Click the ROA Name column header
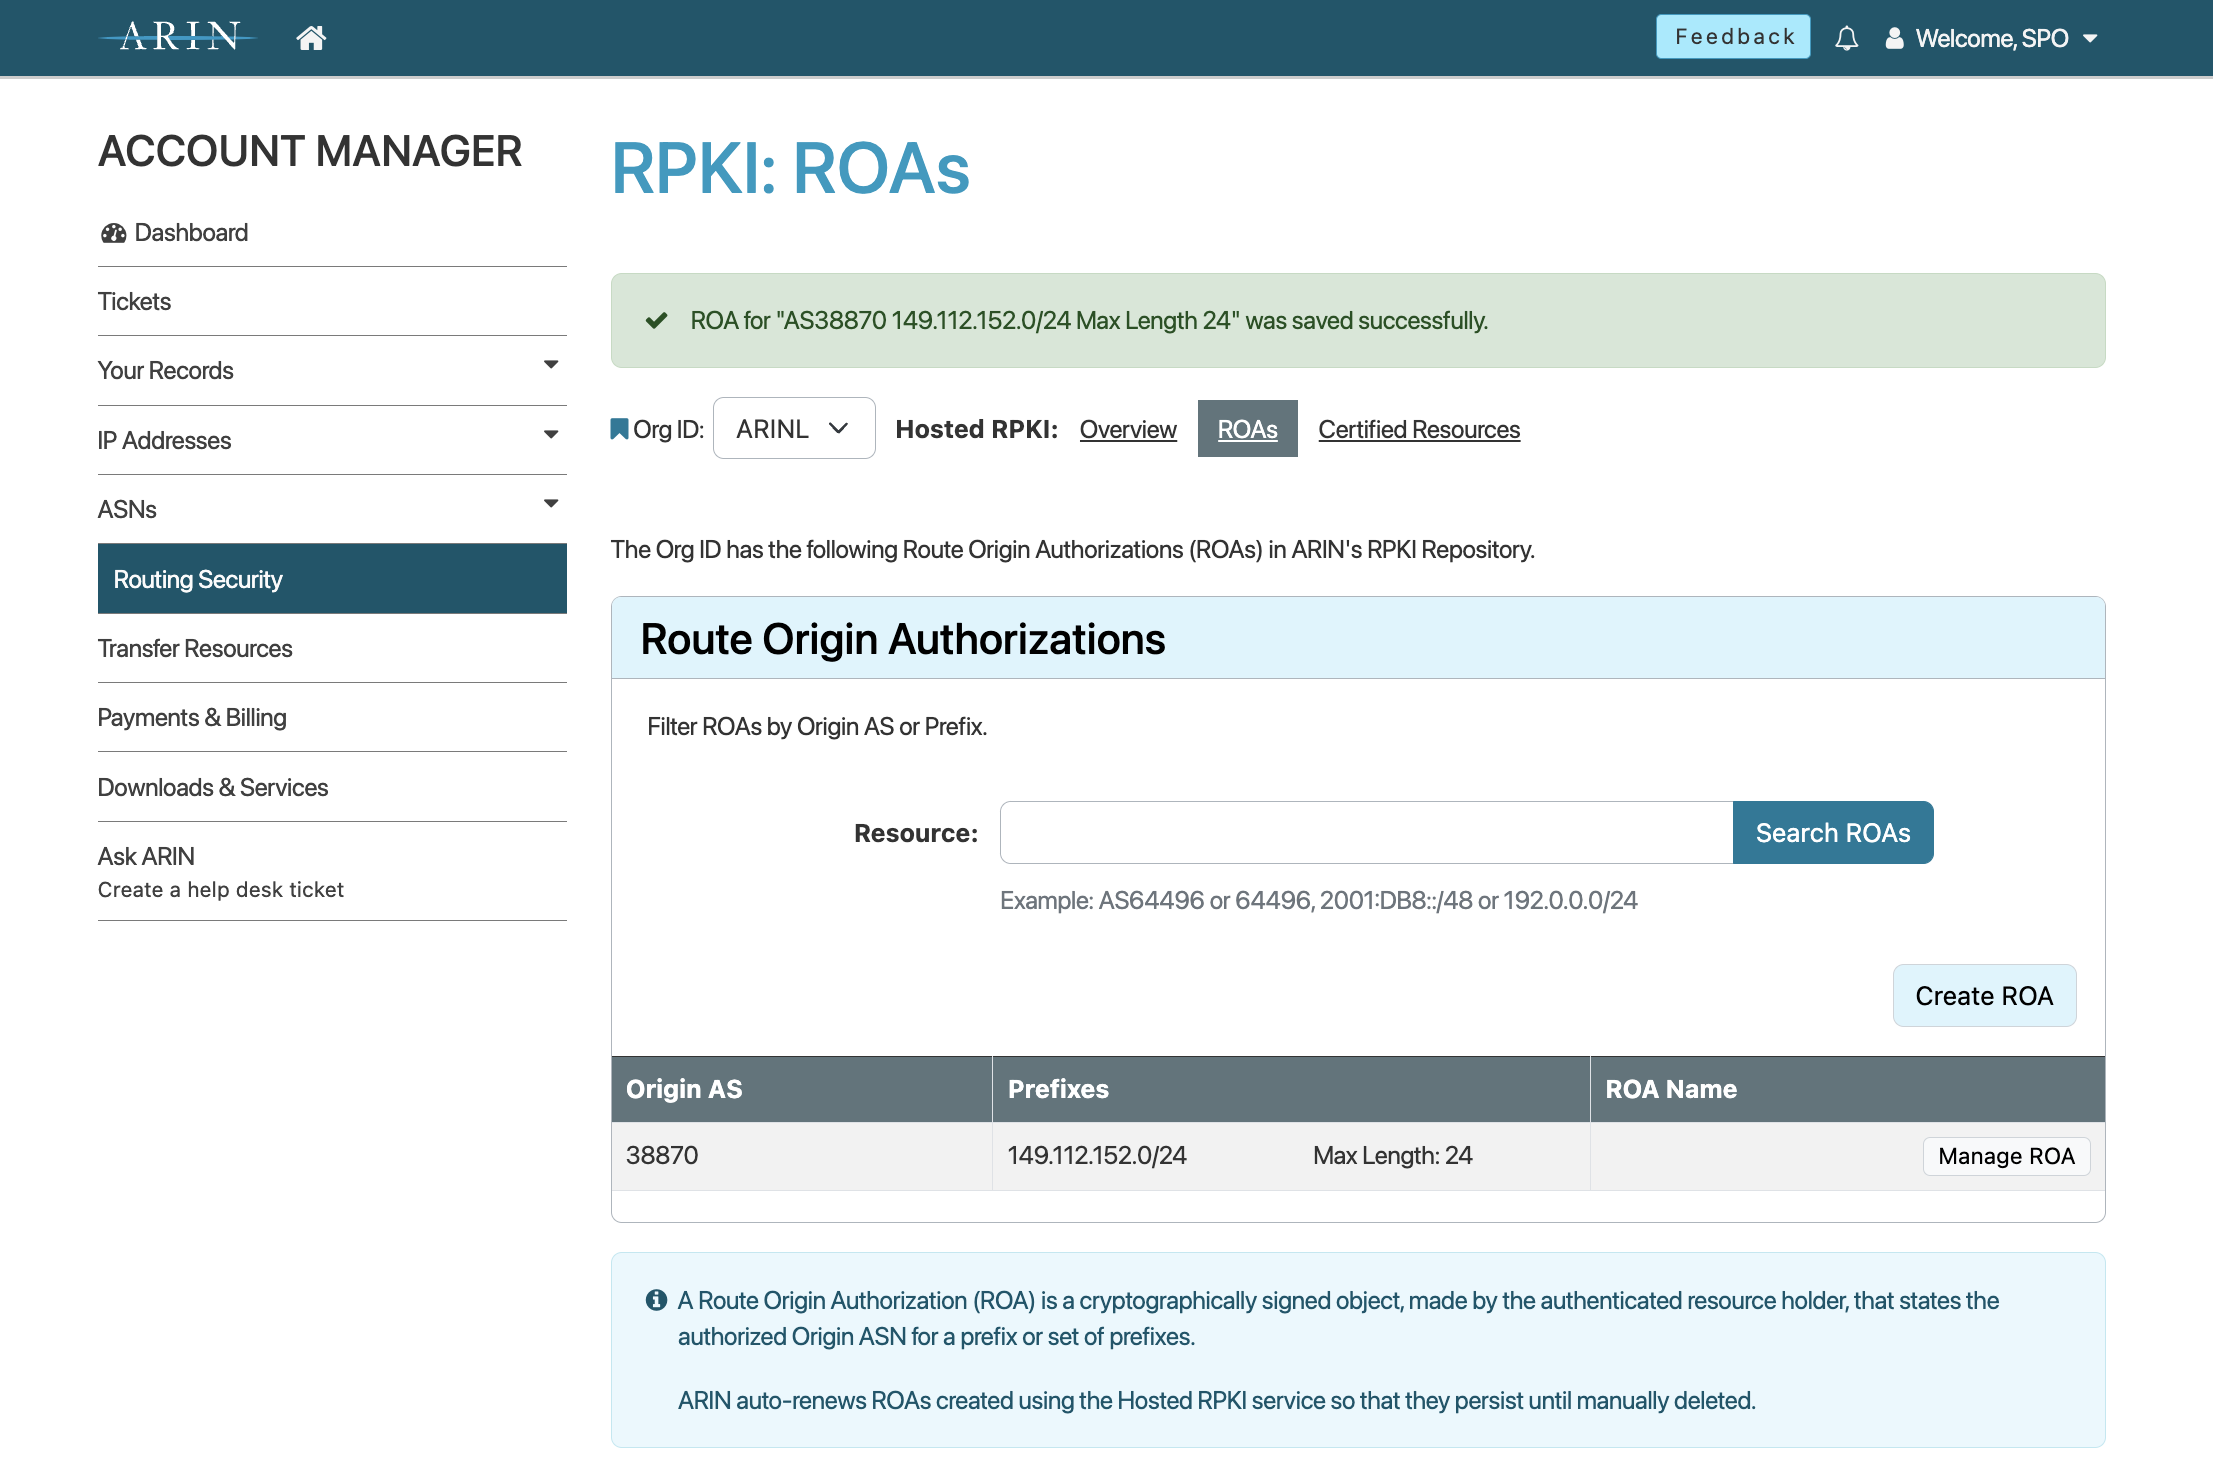2213x1467 pixels. [1848, 1089]
